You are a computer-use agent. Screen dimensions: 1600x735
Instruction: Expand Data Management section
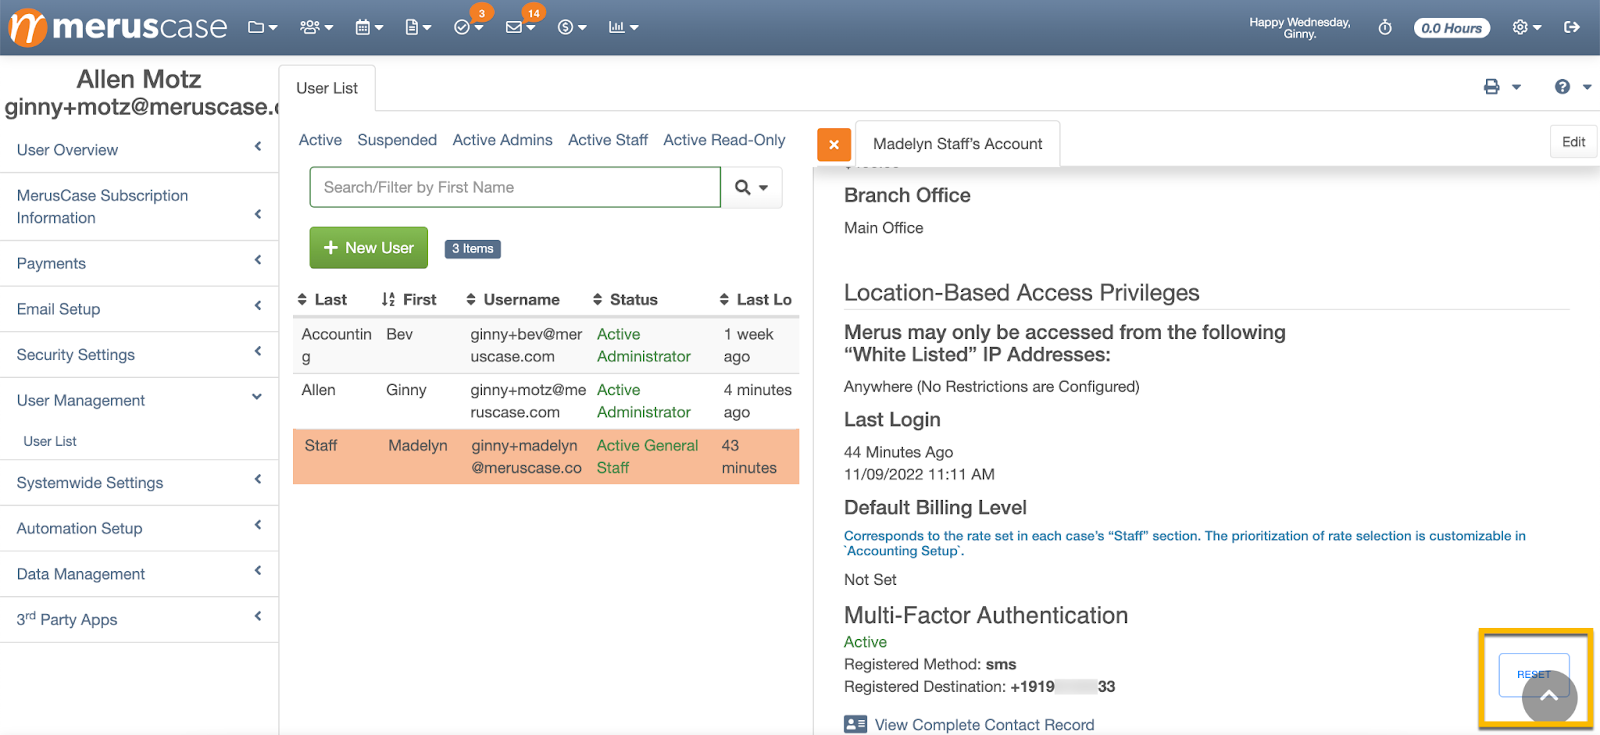pyautogui.click(x=139, y=574)
